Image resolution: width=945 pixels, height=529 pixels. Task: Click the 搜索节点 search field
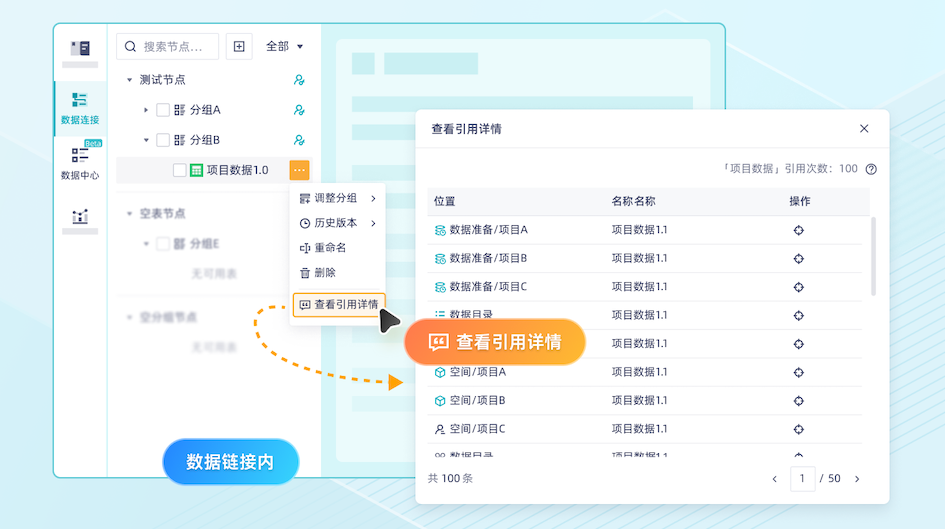pyautogui.click(x=168, y=46)
